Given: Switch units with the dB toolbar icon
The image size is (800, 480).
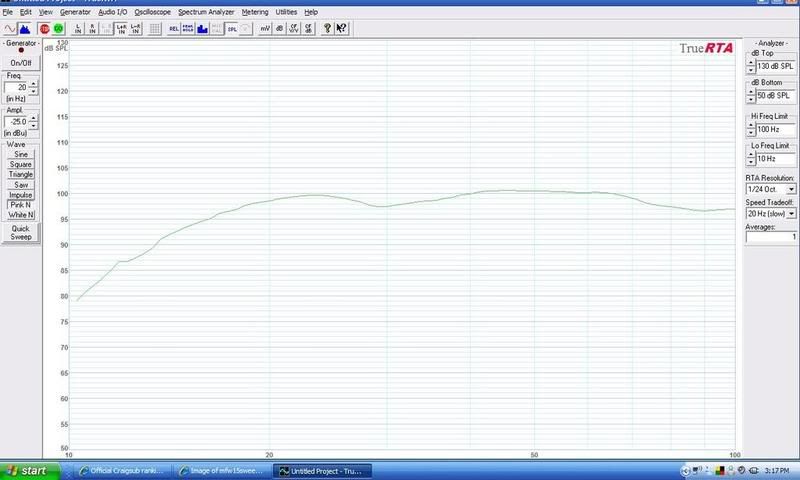Looking at the screenshot, I should [x=279, y=29].
